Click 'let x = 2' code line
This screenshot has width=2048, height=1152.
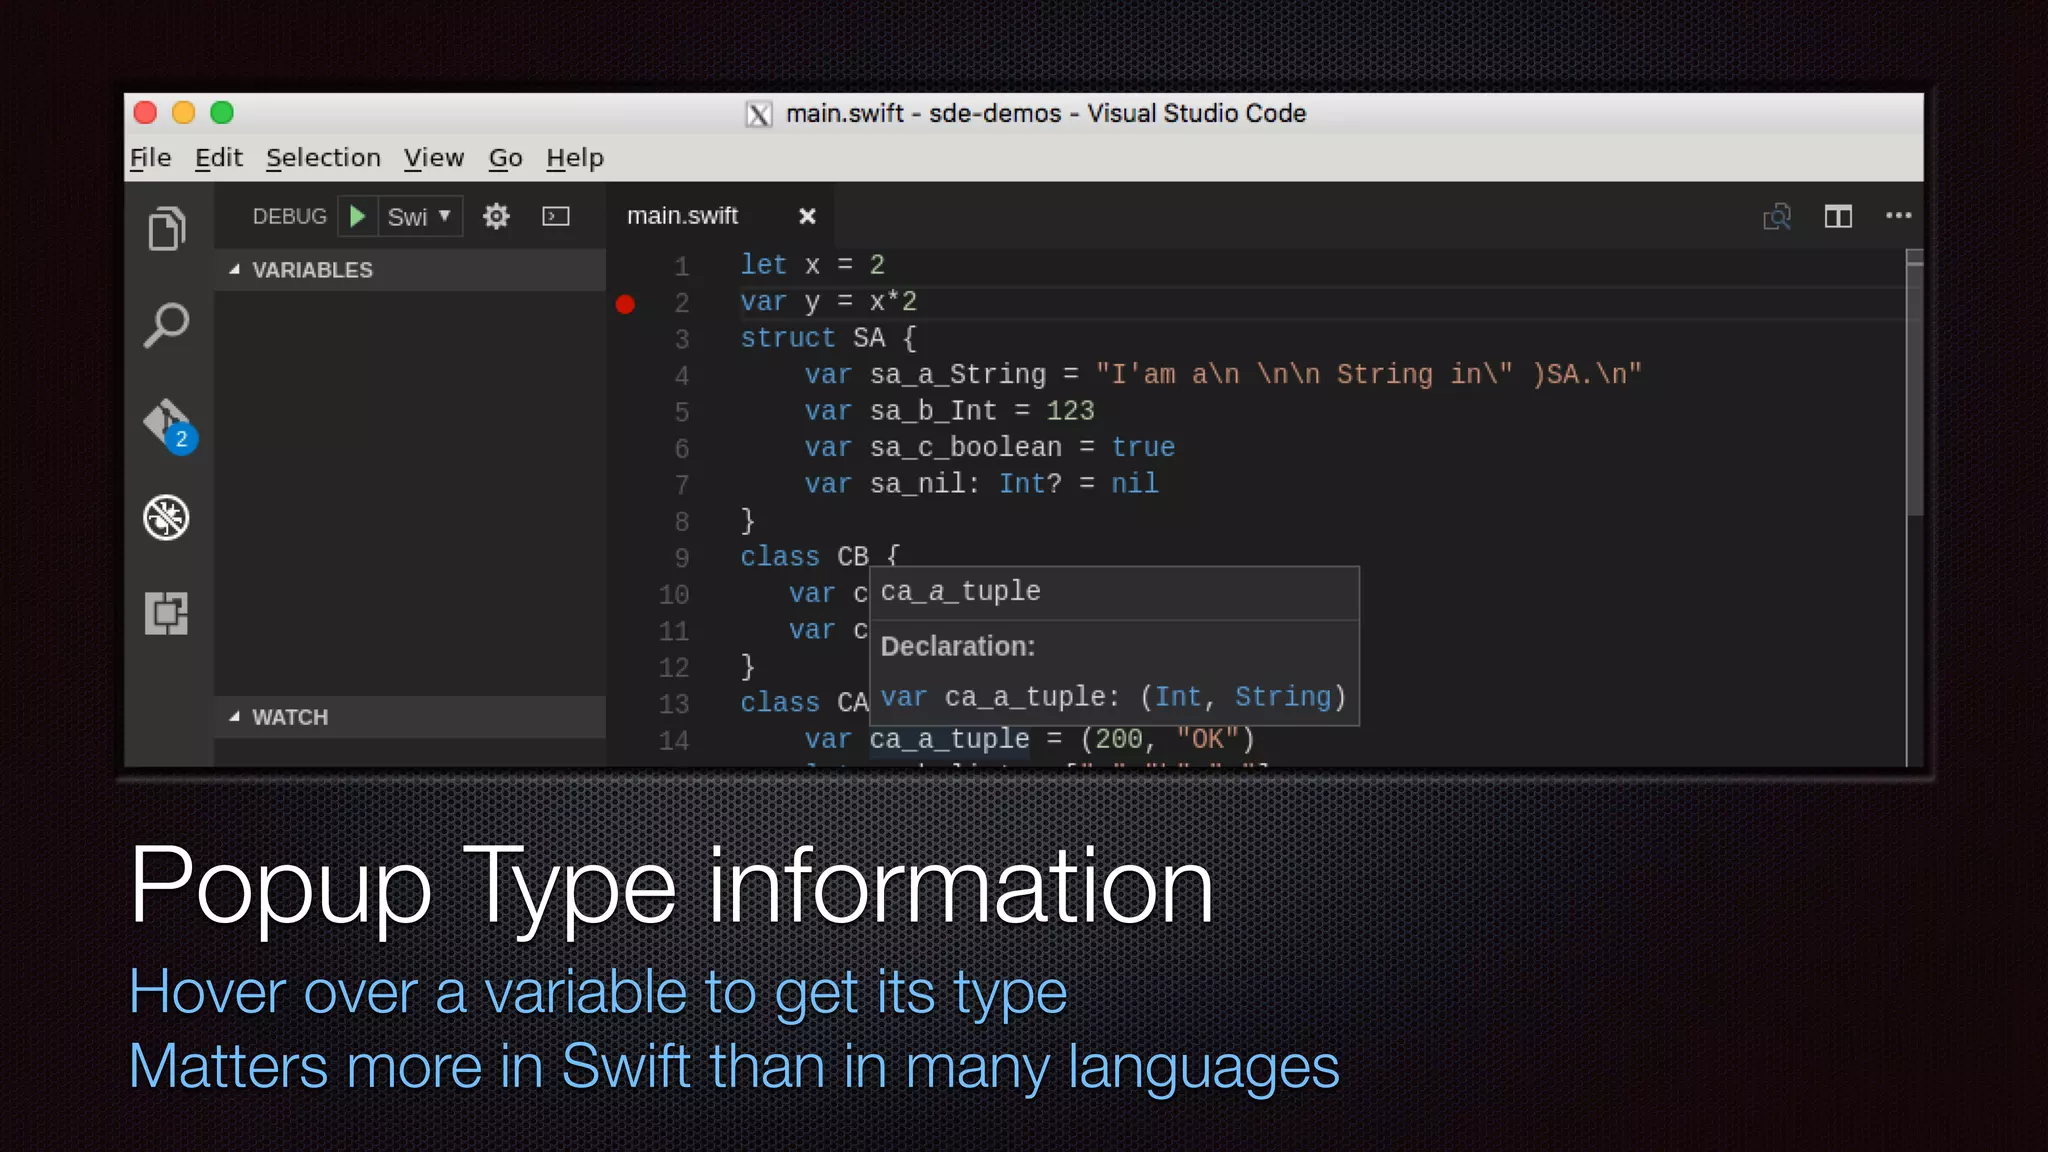(813, 265)
